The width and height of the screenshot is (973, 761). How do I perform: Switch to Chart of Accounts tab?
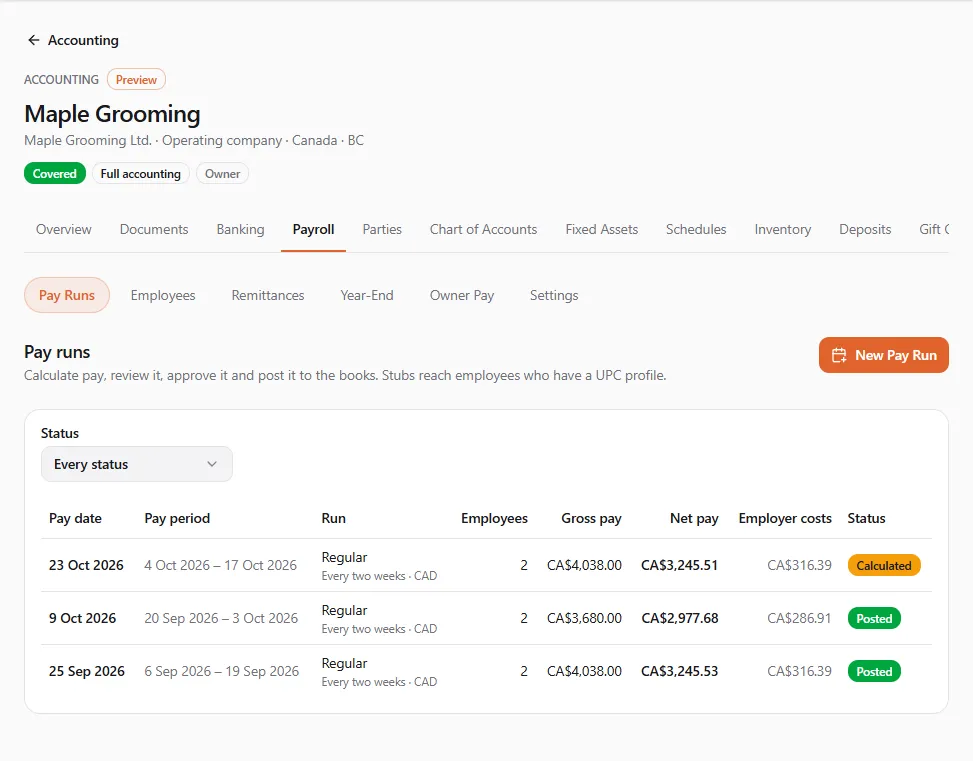click(483, 229)
